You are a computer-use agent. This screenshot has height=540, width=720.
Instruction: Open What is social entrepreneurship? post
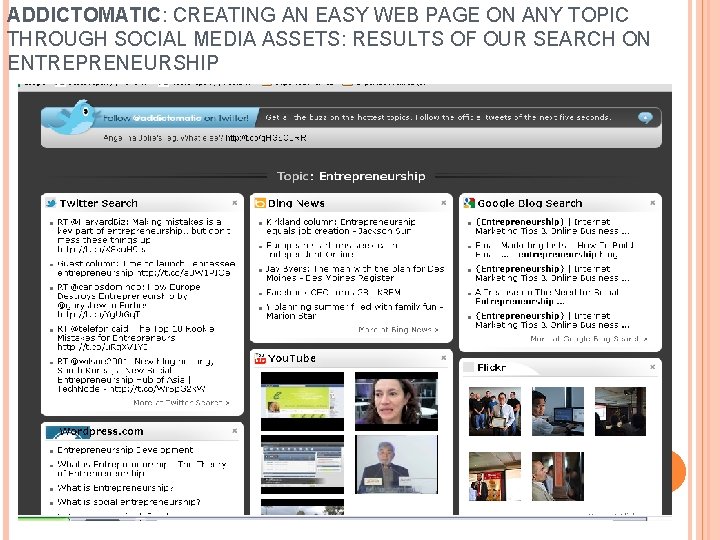pos(129,502)
